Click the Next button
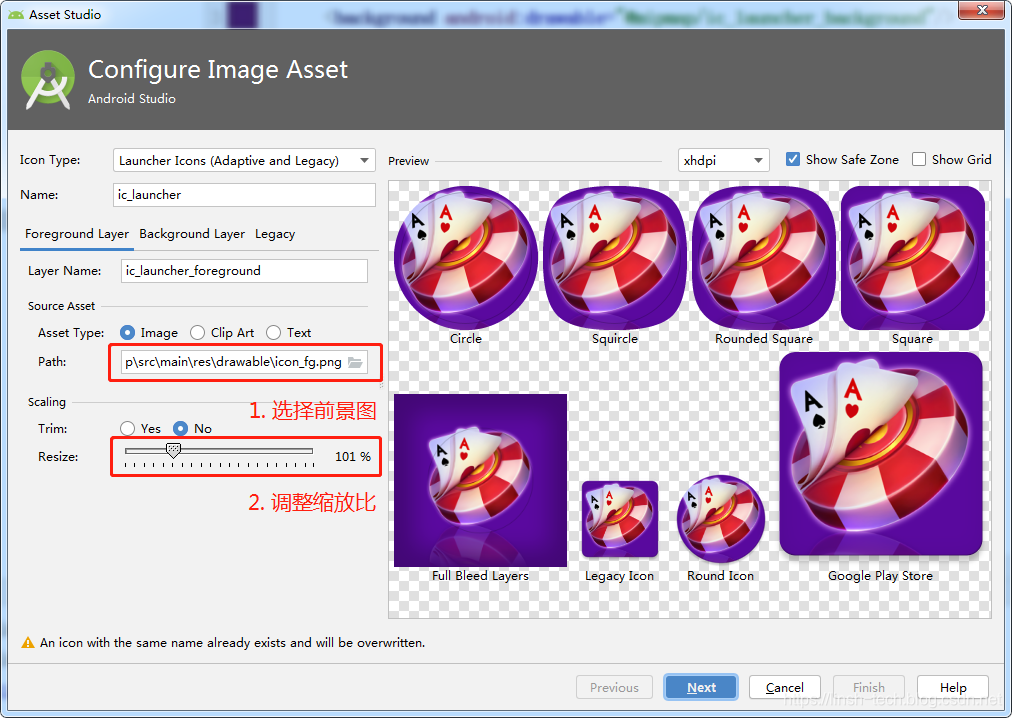This screenshot has width=1012, height=718. click(701, 688)
